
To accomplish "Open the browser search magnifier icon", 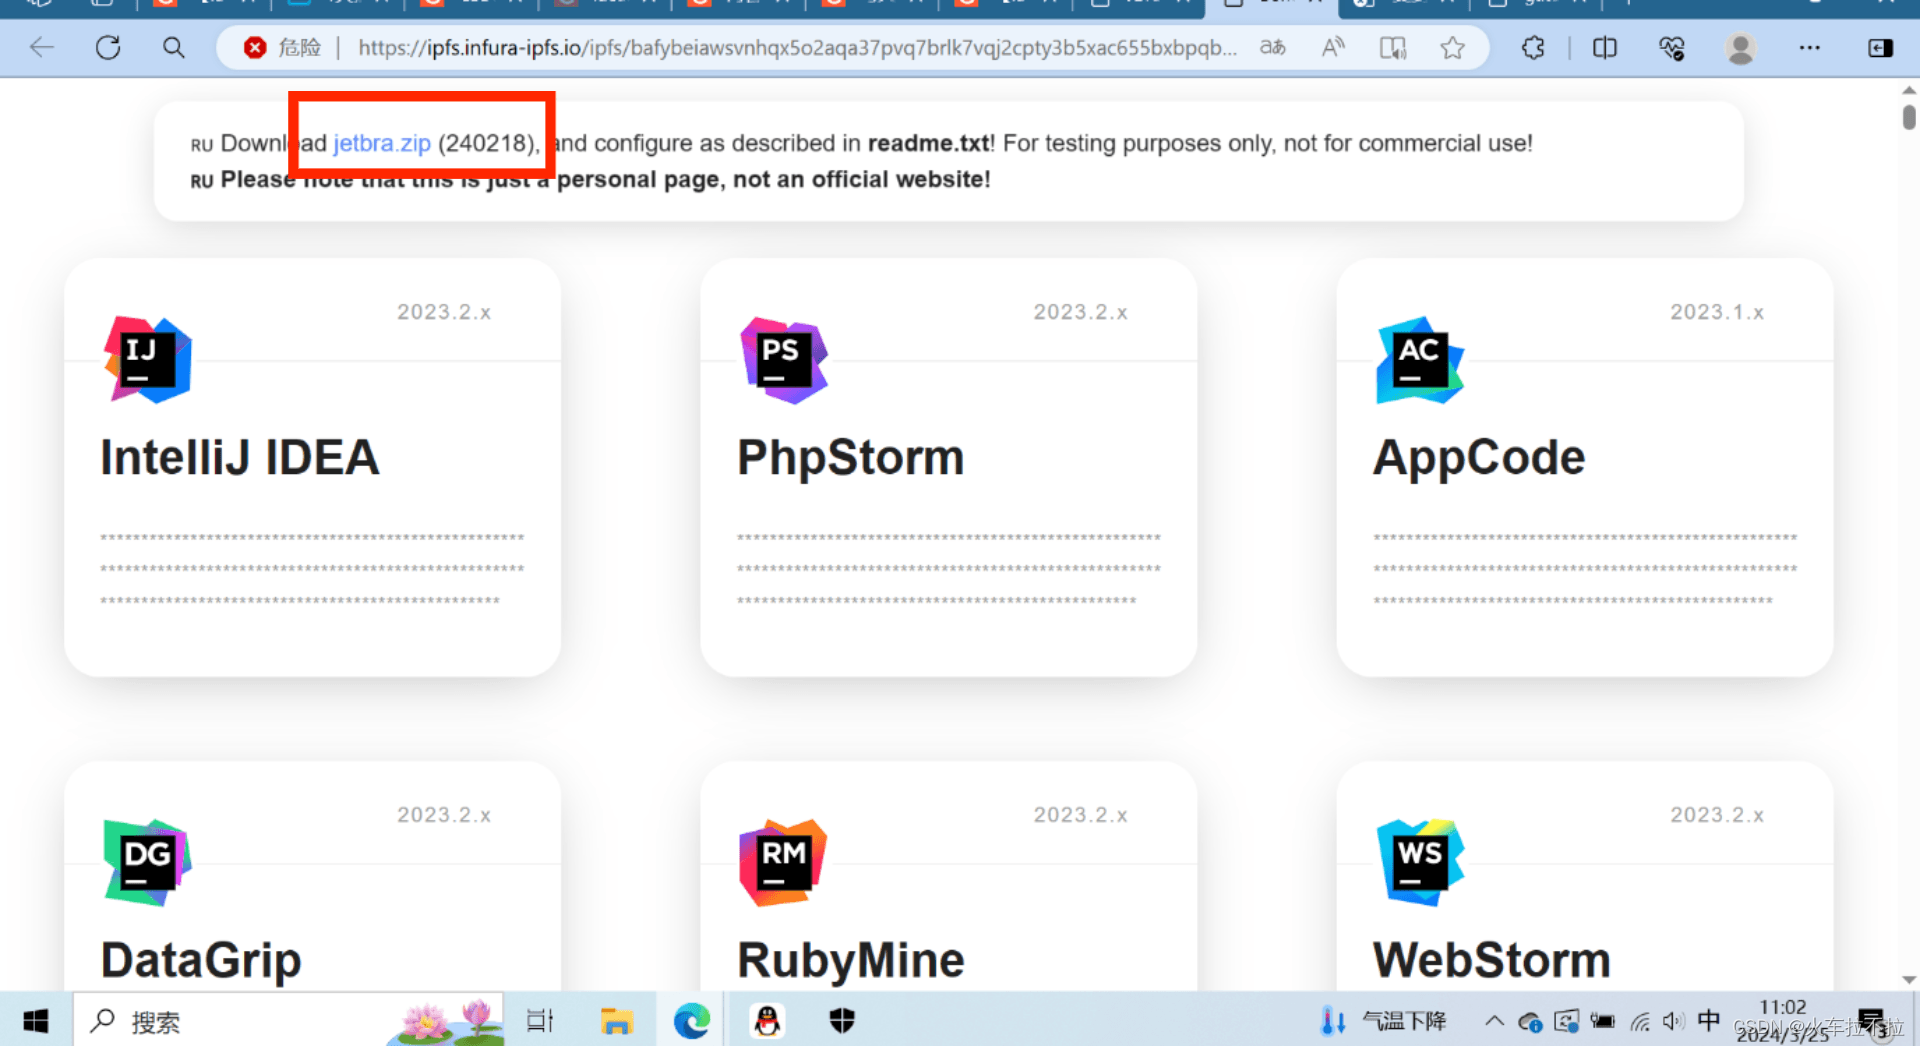I will point(173,47).
